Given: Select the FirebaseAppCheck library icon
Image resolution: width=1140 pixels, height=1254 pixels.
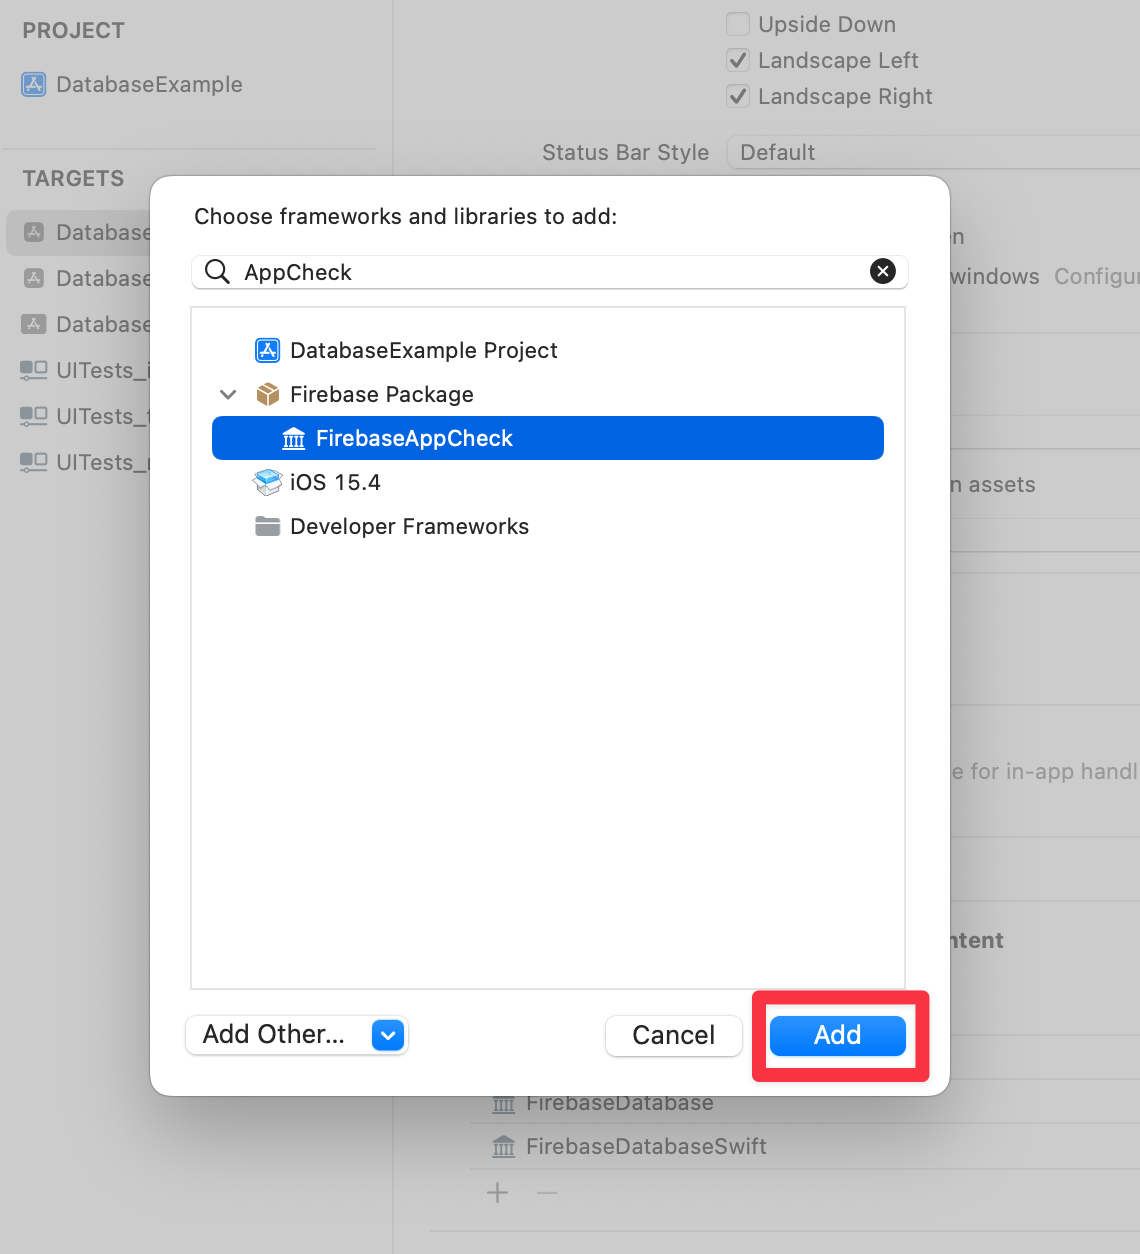Looking at the screenshot, I should pos(294,439).
